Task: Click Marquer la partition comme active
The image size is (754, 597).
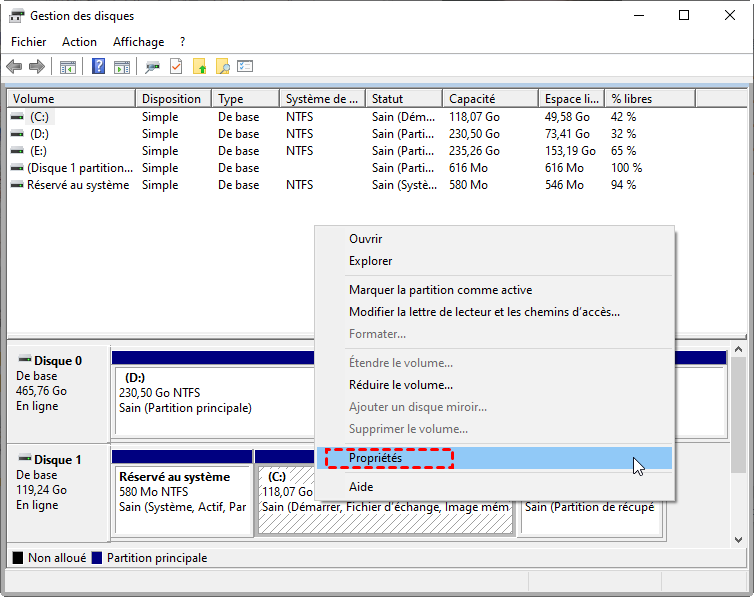Action: 440,290
